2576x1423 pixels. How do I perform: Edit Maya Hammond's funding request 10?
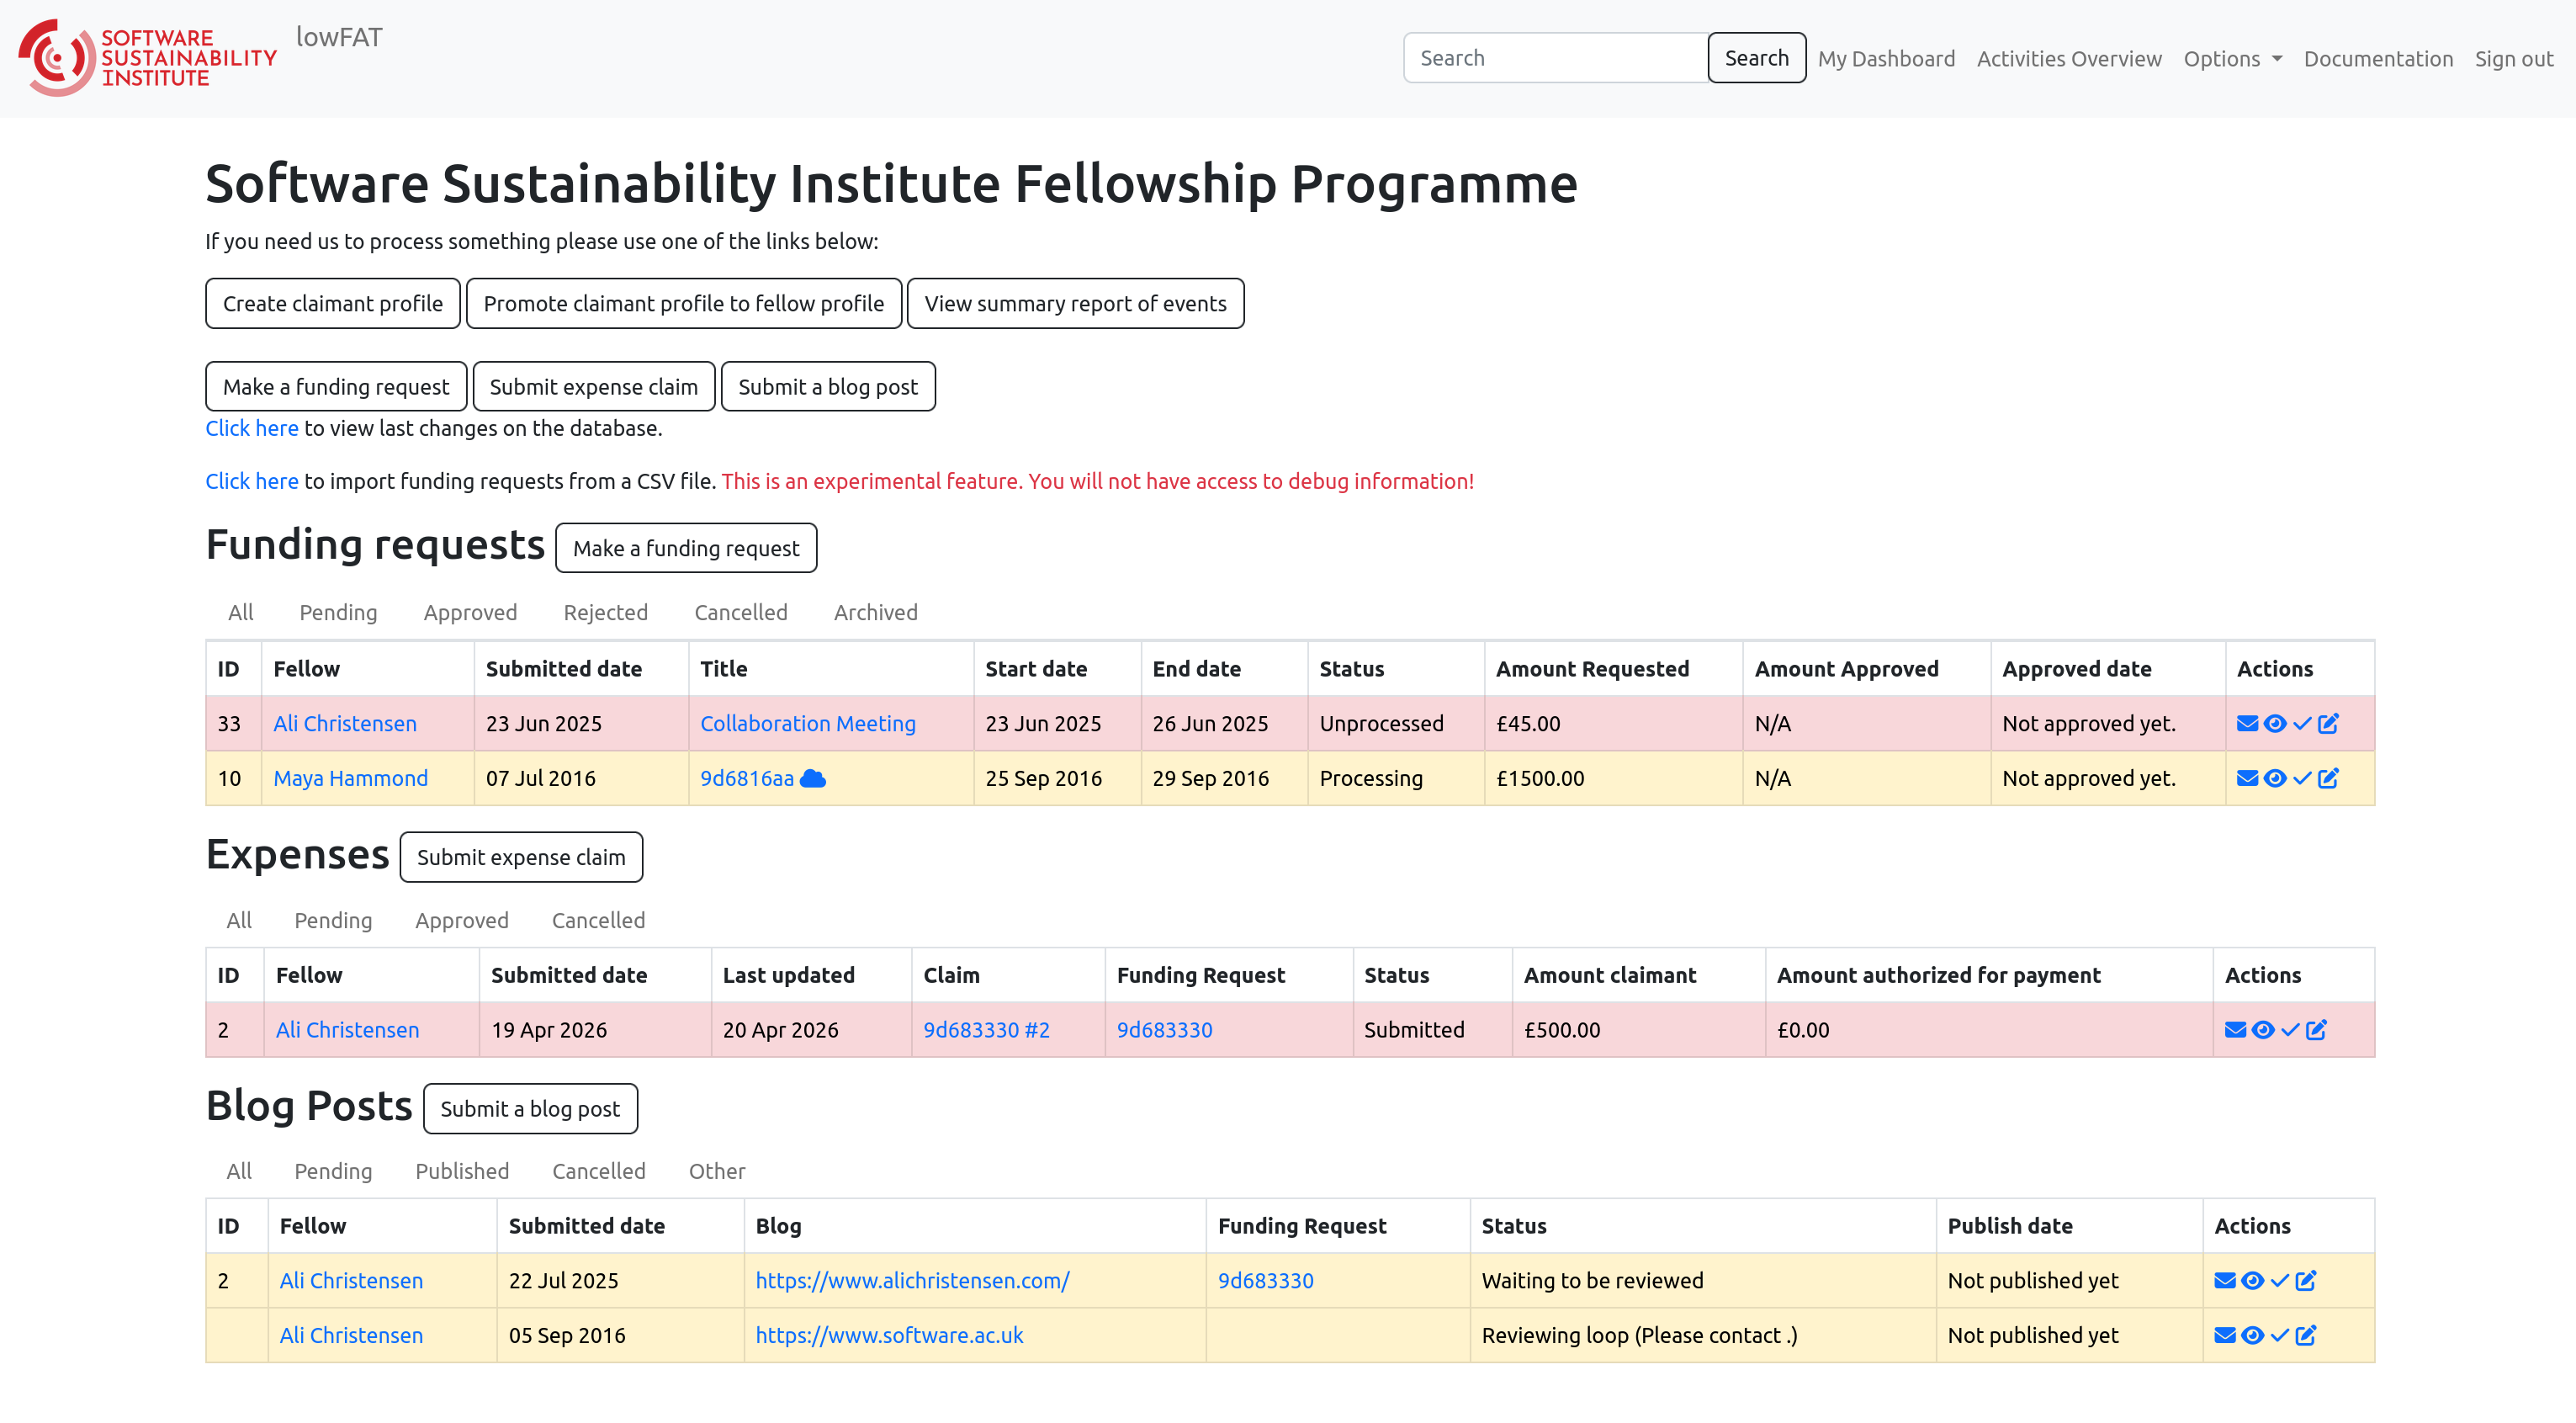click(2328, 778)
